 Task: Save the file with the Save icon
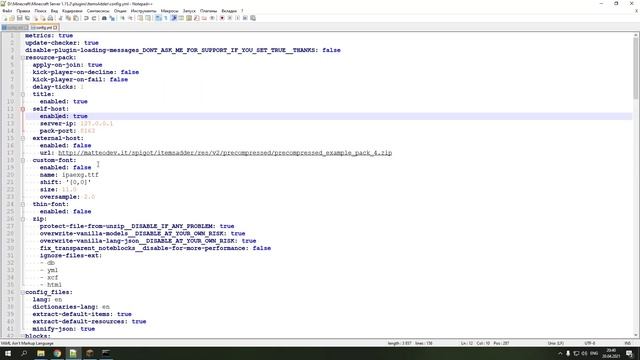[20, 18]
